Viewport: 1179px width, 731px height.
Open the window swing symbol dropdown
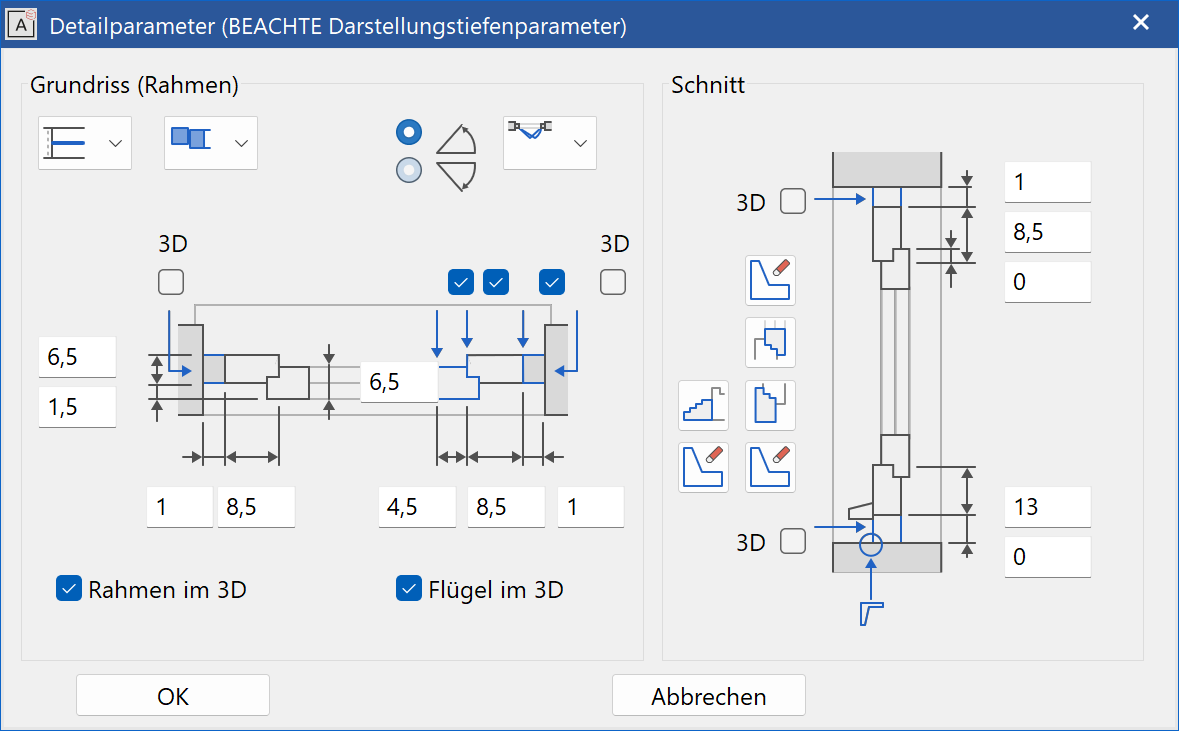pos(550,143)
